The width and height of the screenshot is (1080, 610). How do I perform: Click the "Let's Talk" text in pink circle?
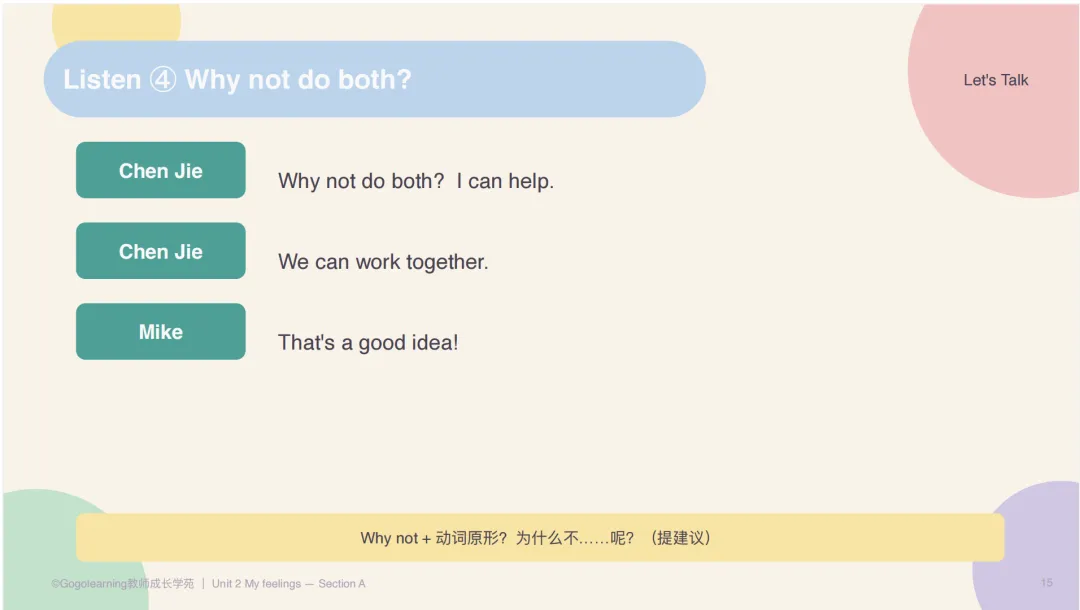[x=995, y=80]
